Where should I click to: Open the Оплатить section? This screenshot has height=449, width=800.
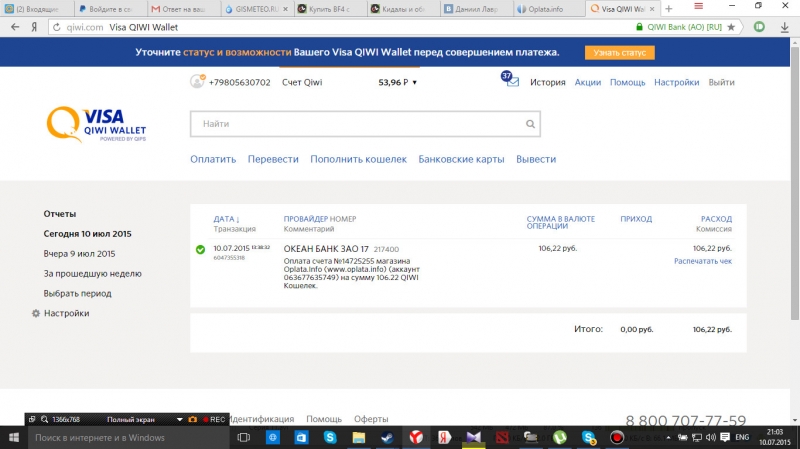(213, 159)
